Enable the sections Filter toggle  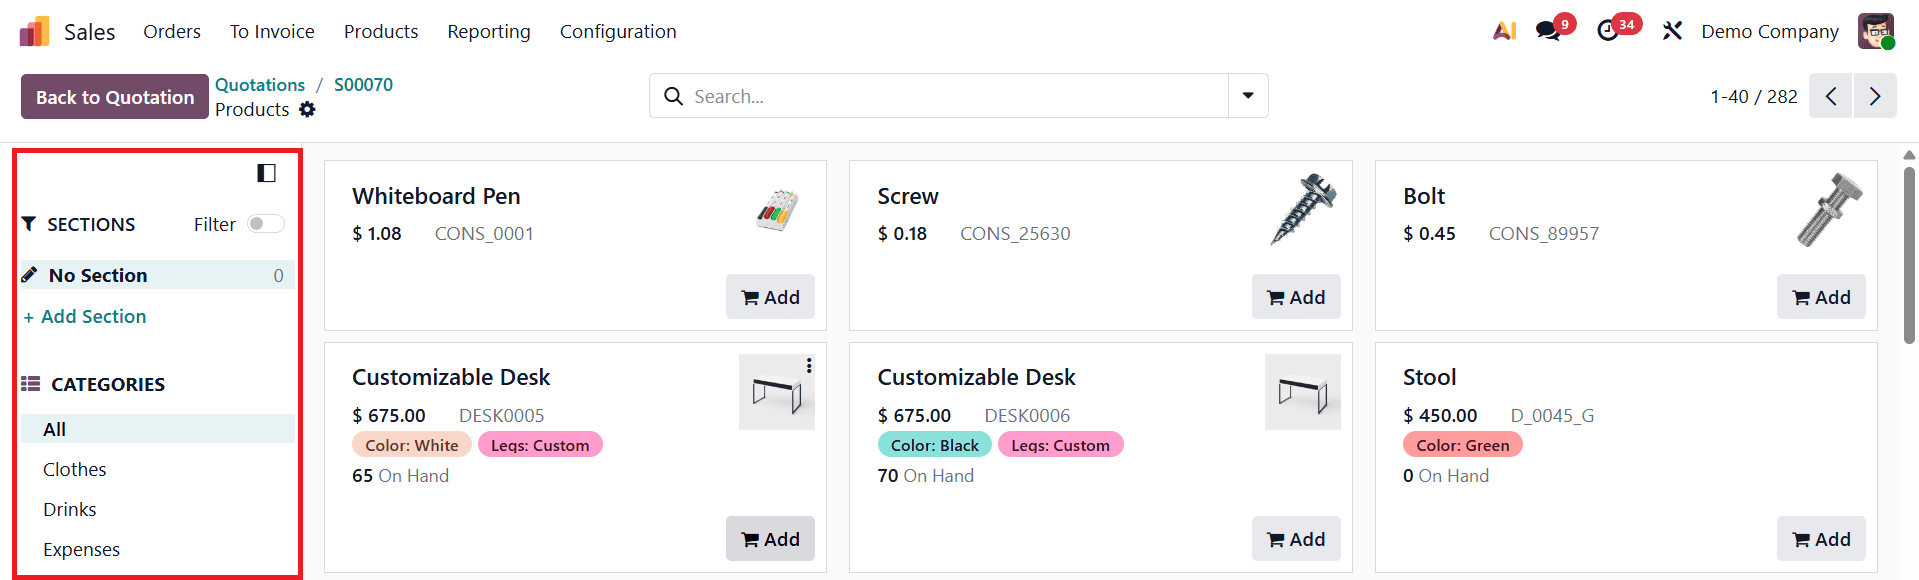[264, 223]
